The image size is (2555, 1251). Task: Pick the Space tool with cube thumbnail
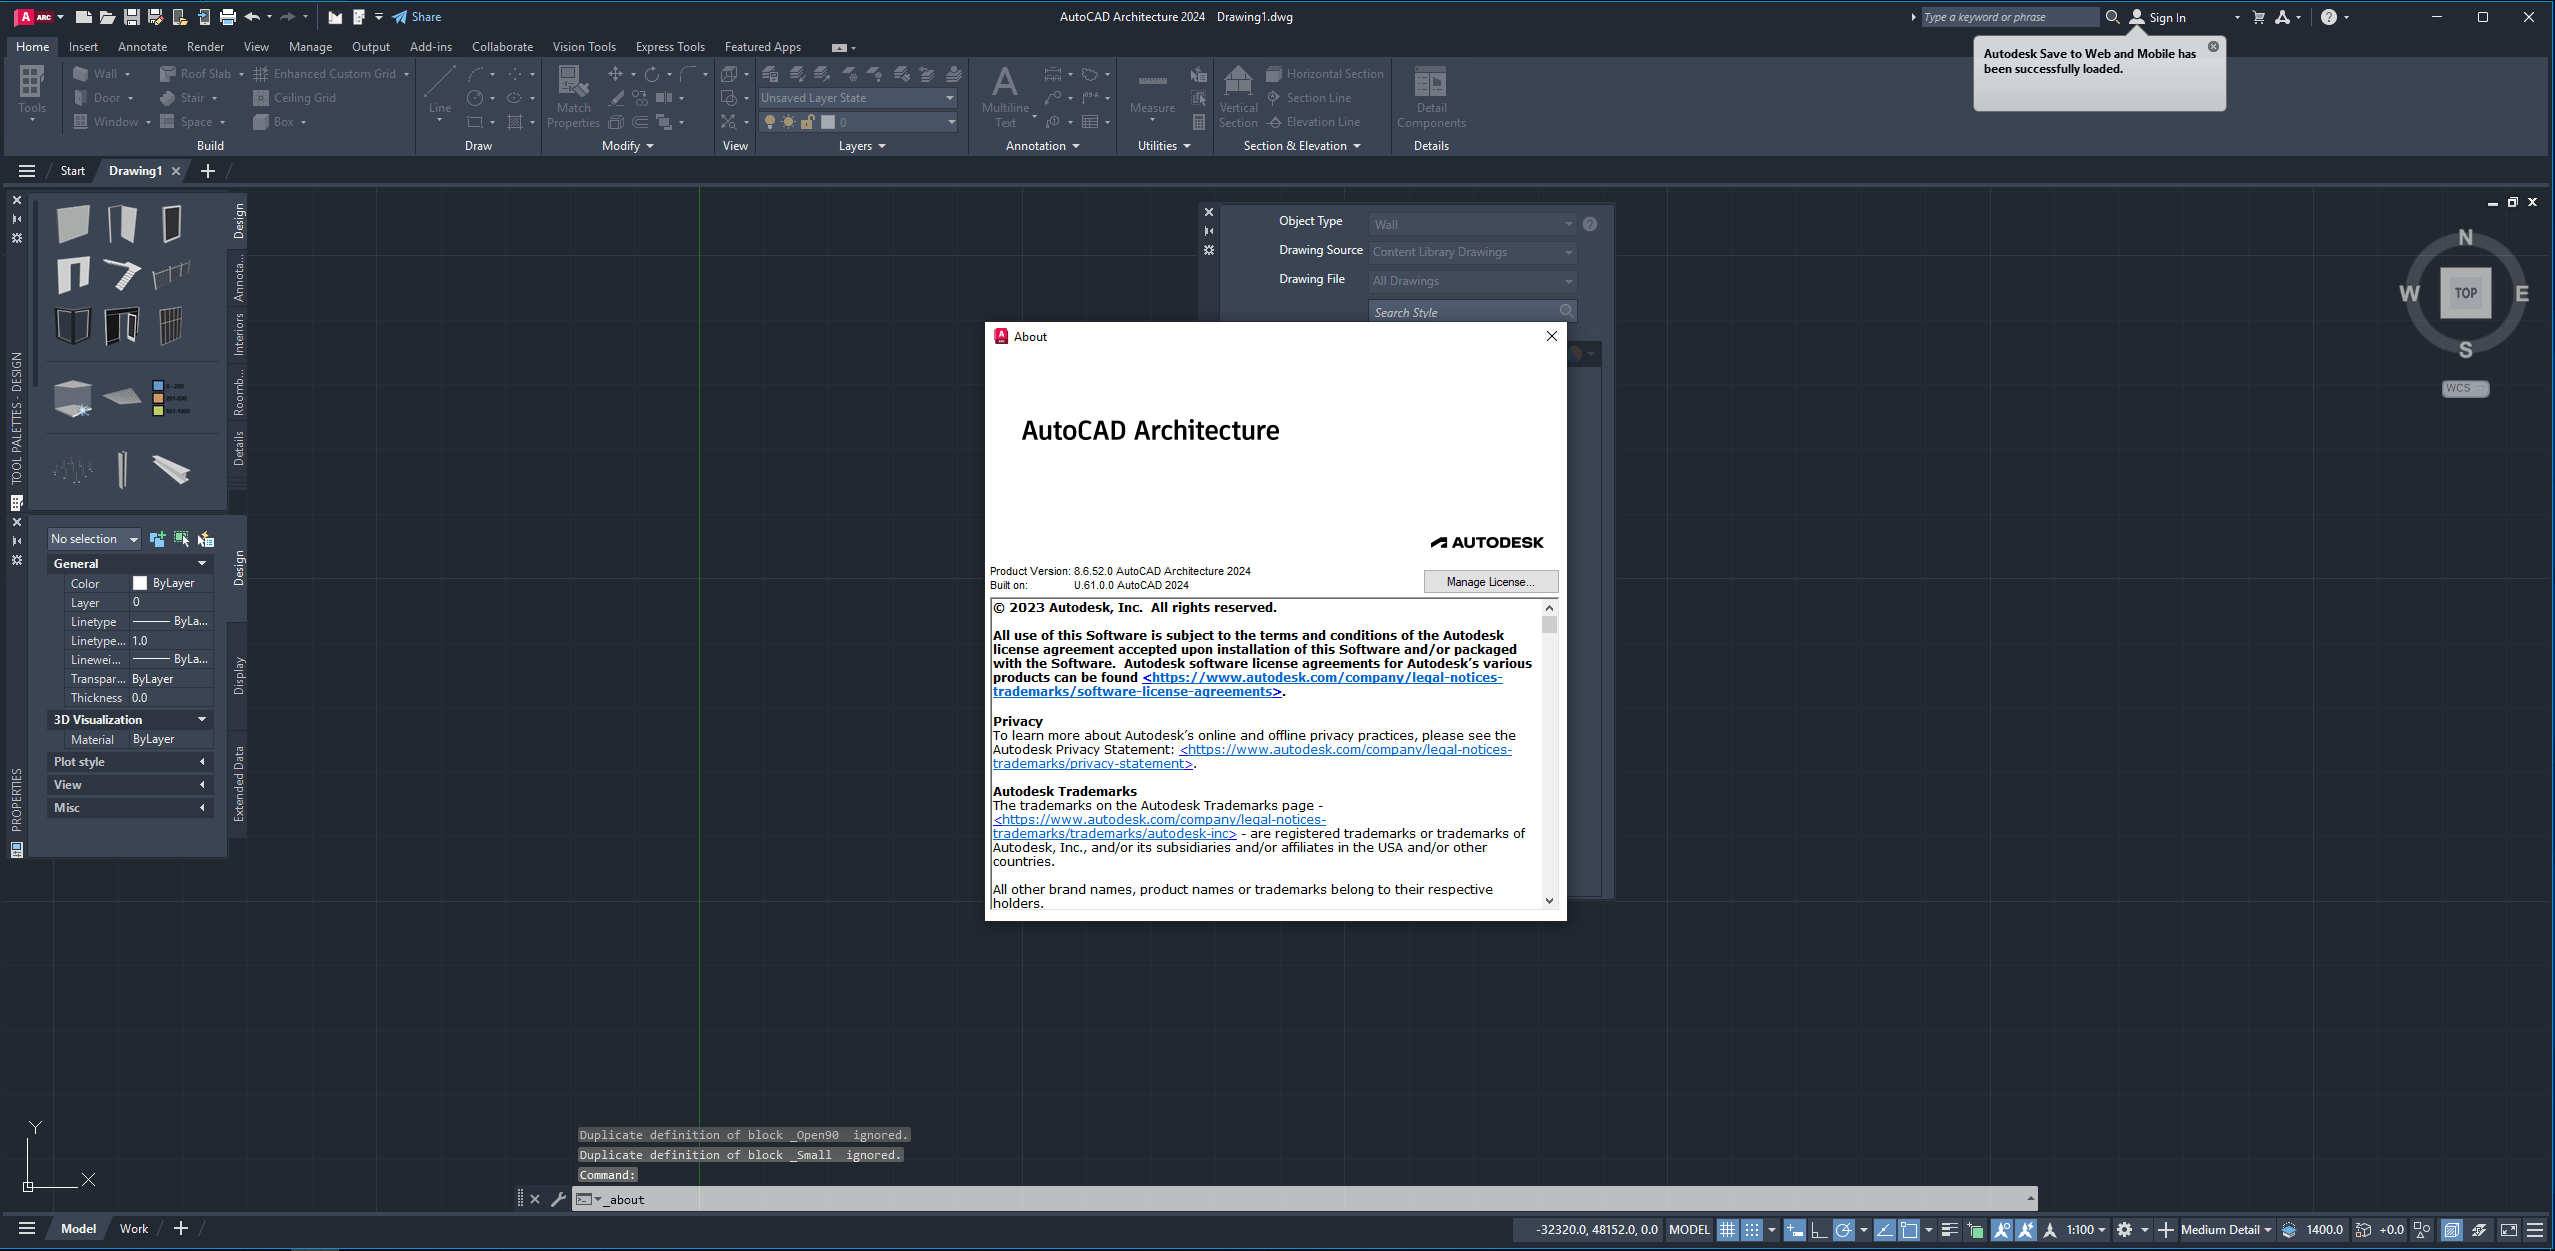pyautogui.click(x=73, y=397)
